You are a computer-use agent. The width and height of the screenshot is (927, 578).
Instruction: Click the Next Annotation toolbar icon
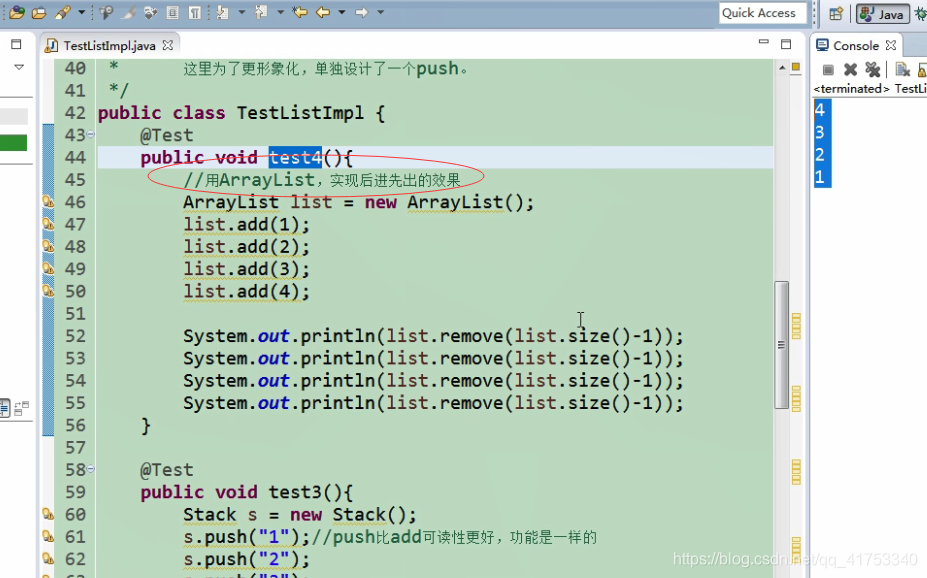tap(223, 12)
